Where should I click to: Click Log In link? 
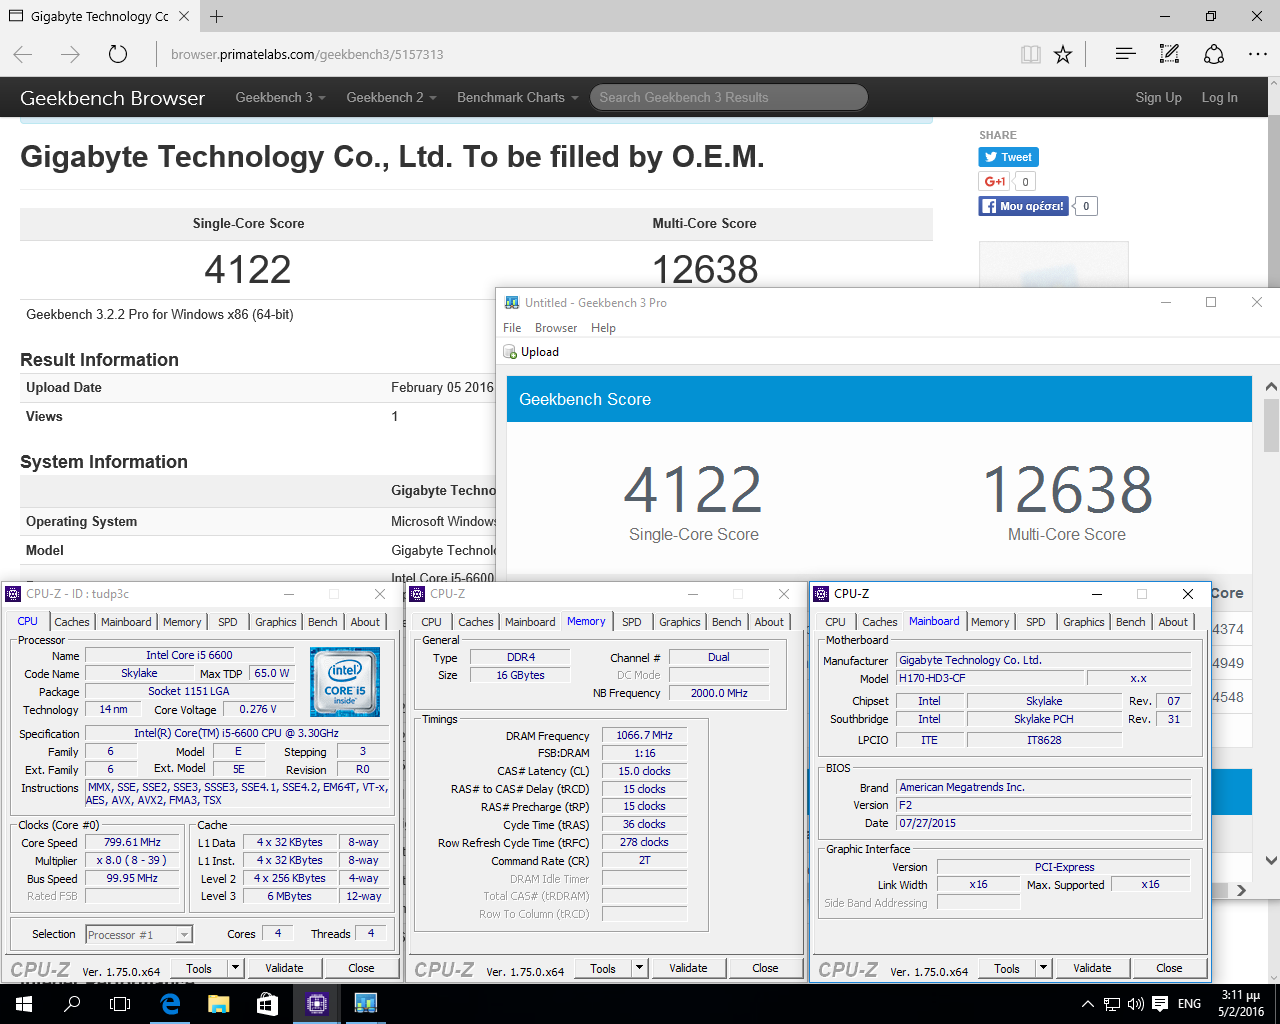[x=1219, y=97]
